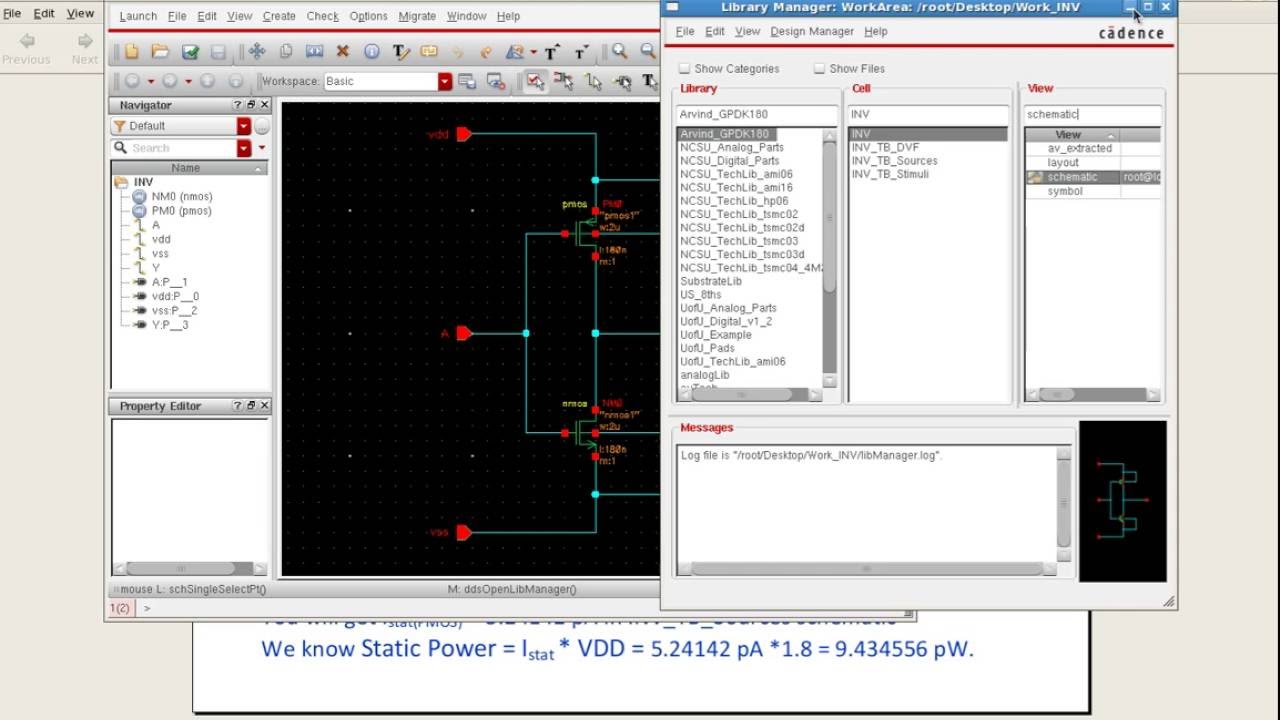Open the dropdown arrow beside the first circular icon
This screenshot has height=720, width=1280.
[x=151, y=81]
